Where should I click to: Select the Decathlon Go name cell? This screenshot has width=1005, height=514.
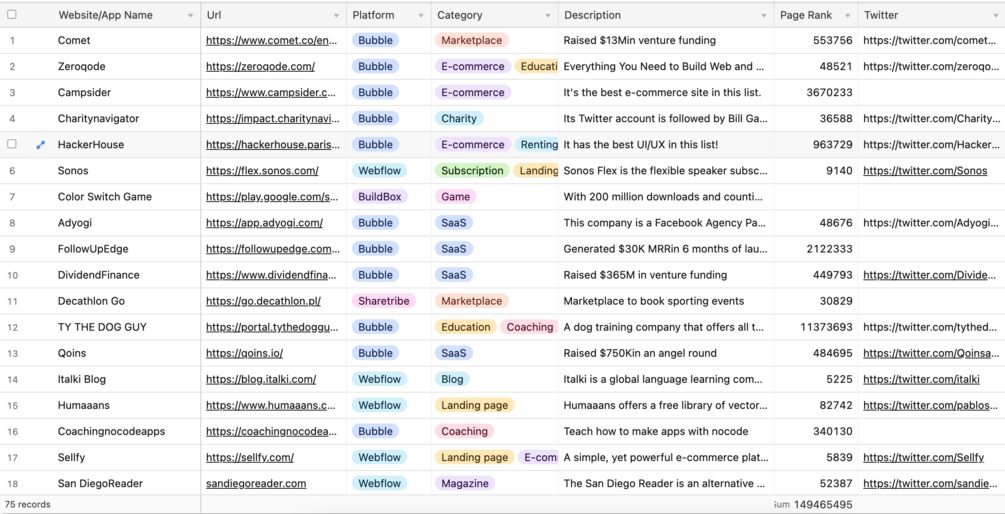point(91,301)
